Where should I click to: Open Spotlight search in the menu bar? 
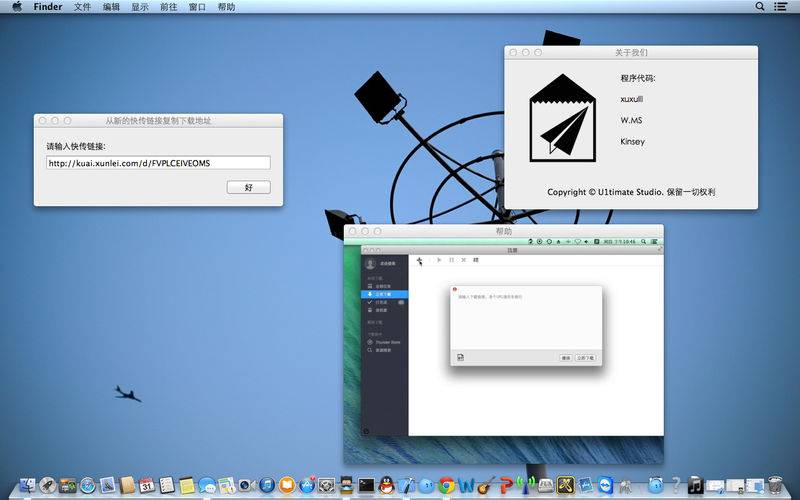click(x=760, y=7)
